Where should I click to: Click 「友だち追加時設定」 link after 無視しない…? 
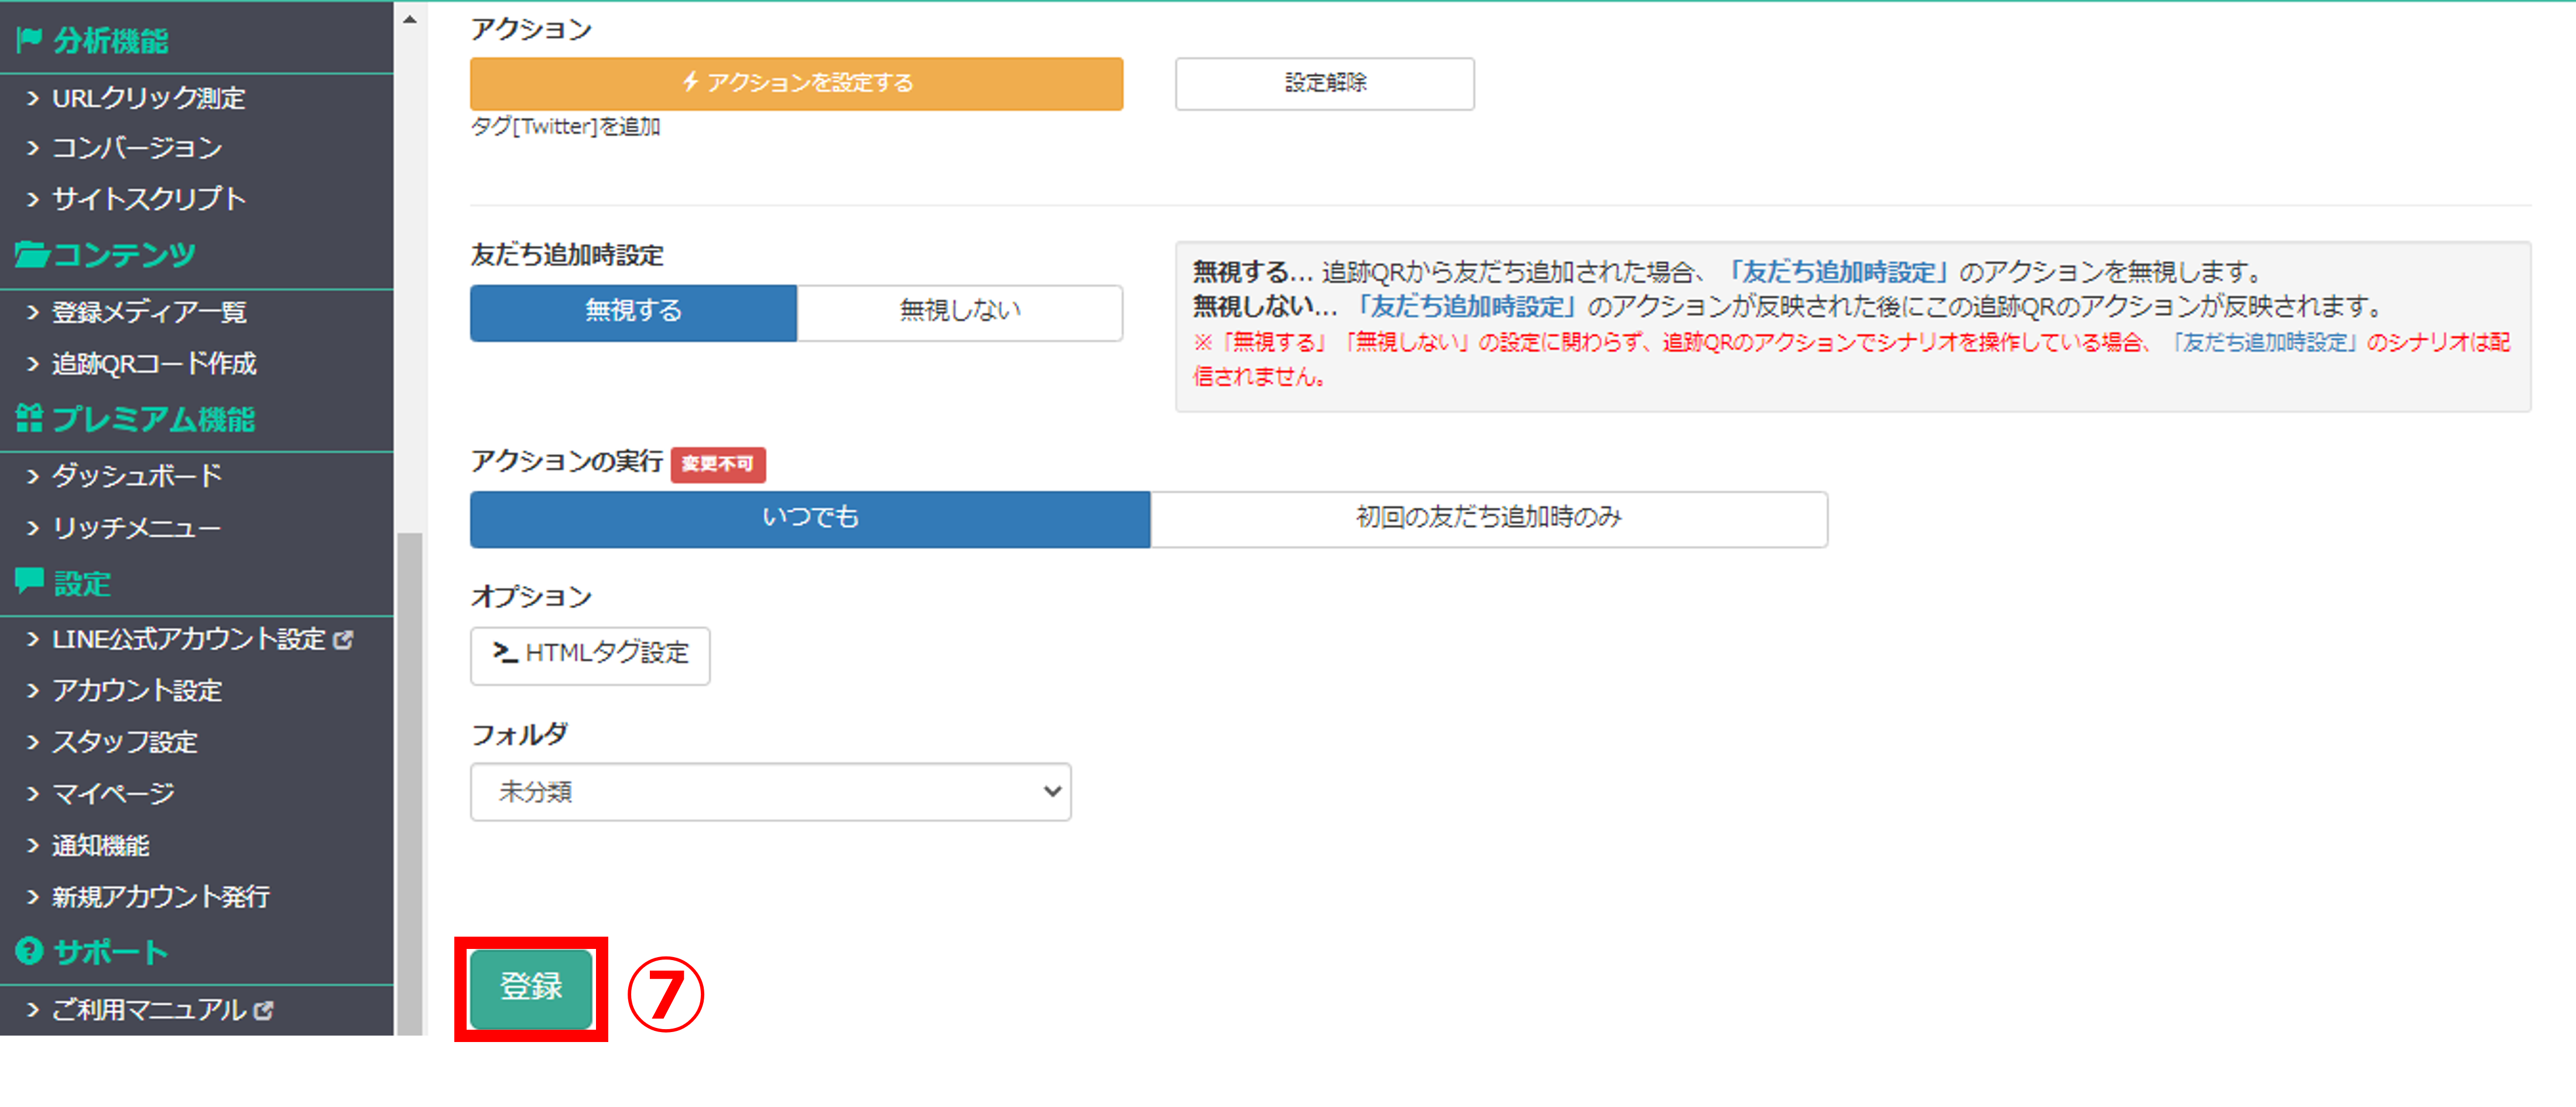1467,306
